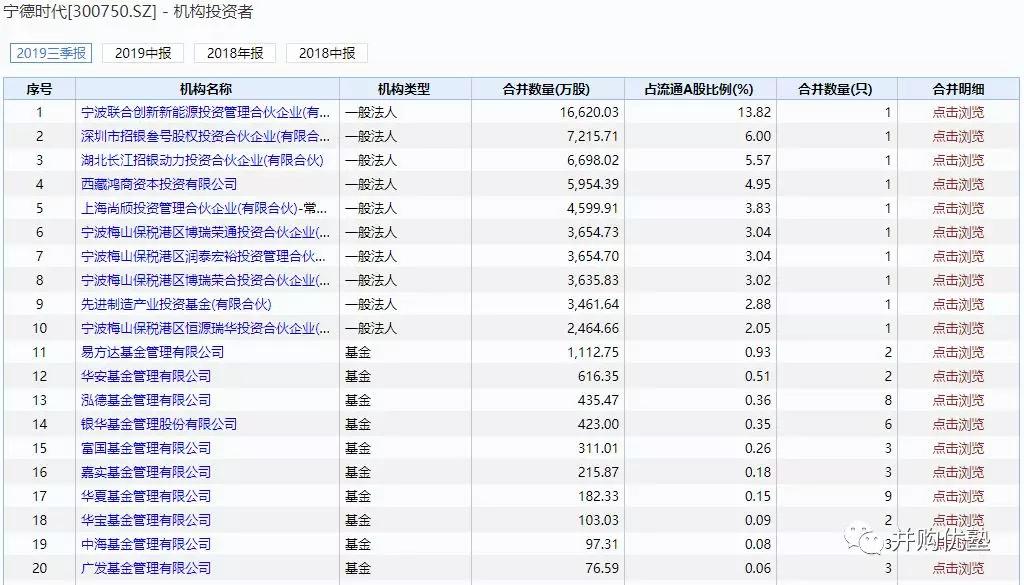Click 点击浏览 for 华安基金 row
The image size is (1024, 585).
[957, 376]
